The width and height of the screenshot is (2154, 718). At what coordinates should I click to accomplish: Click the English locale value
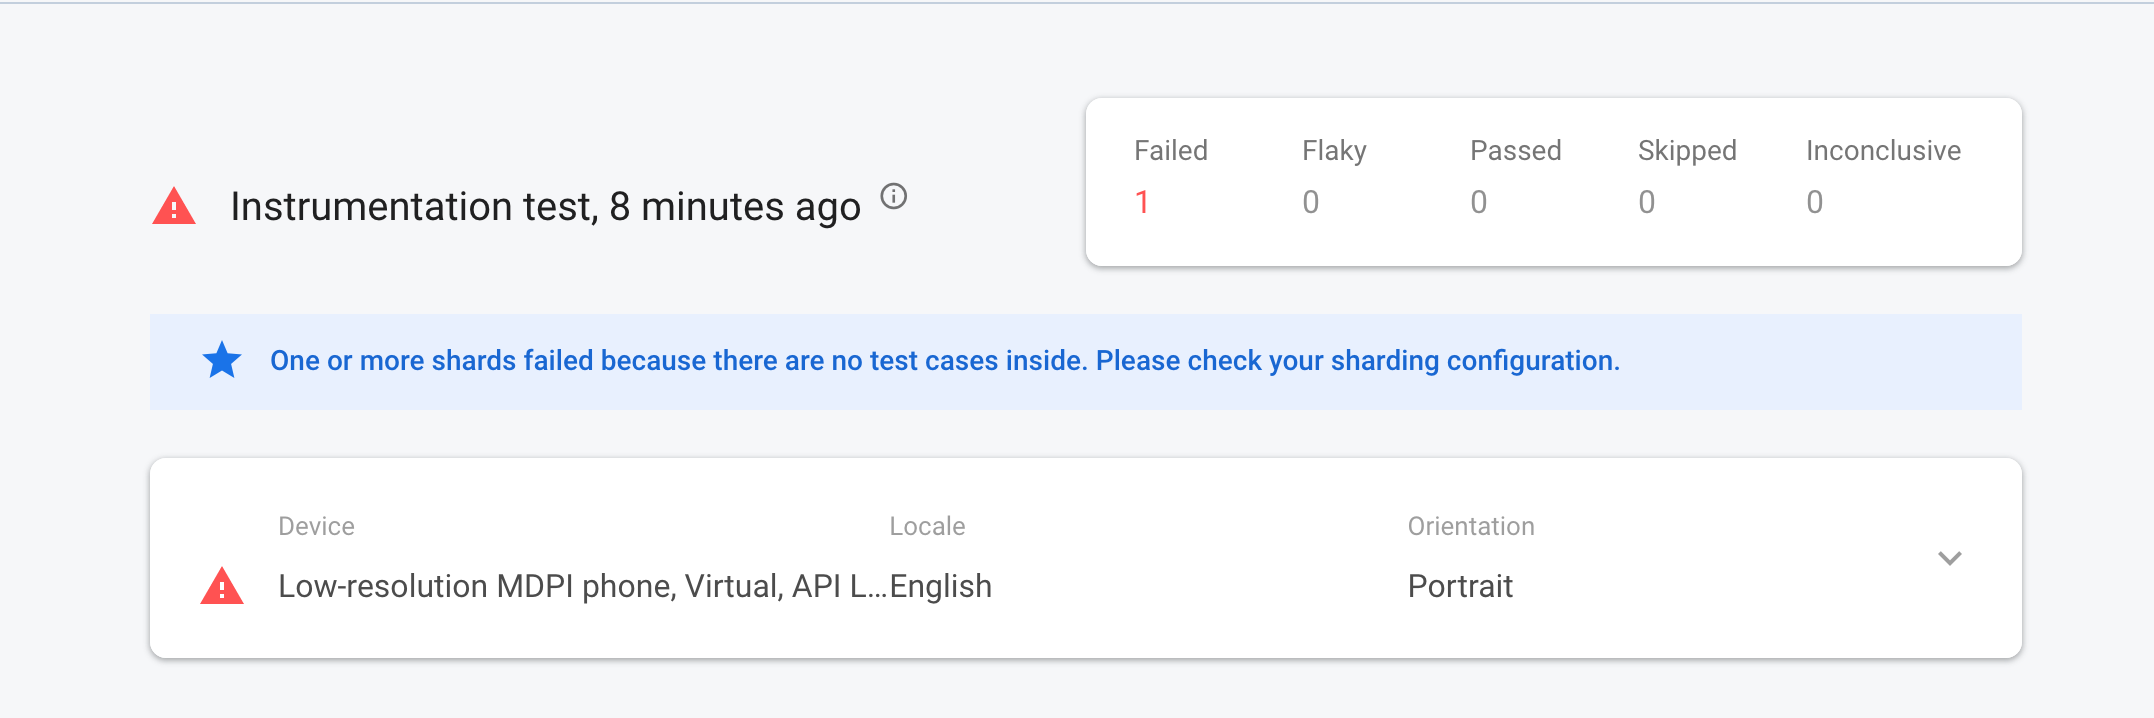941,586
